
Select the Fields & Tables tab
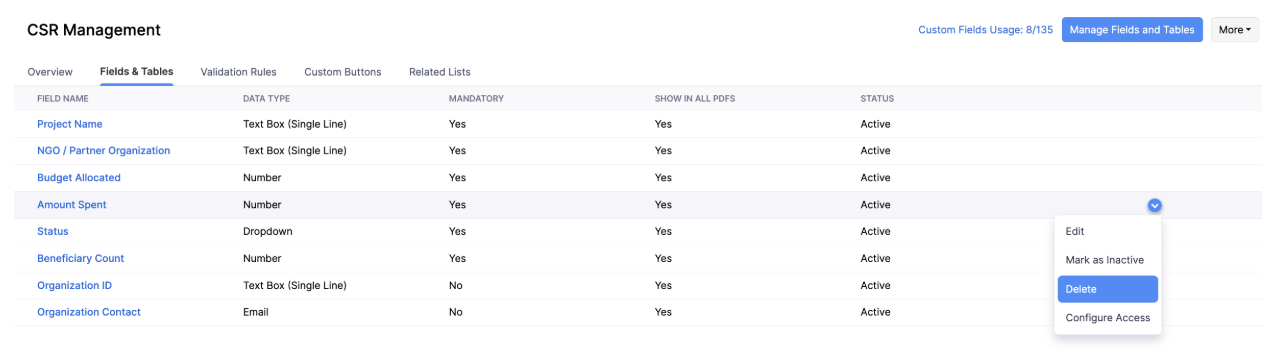136,72
